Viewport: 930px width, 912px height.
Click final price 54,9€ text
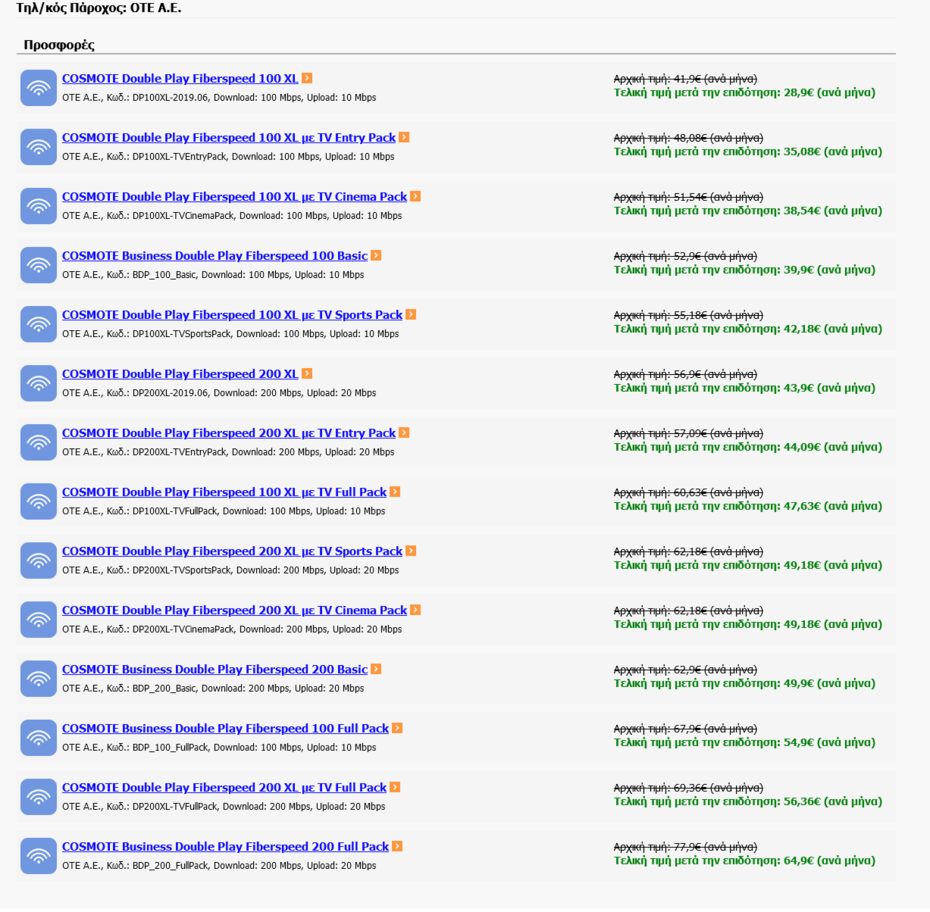[x=744, y=743]
